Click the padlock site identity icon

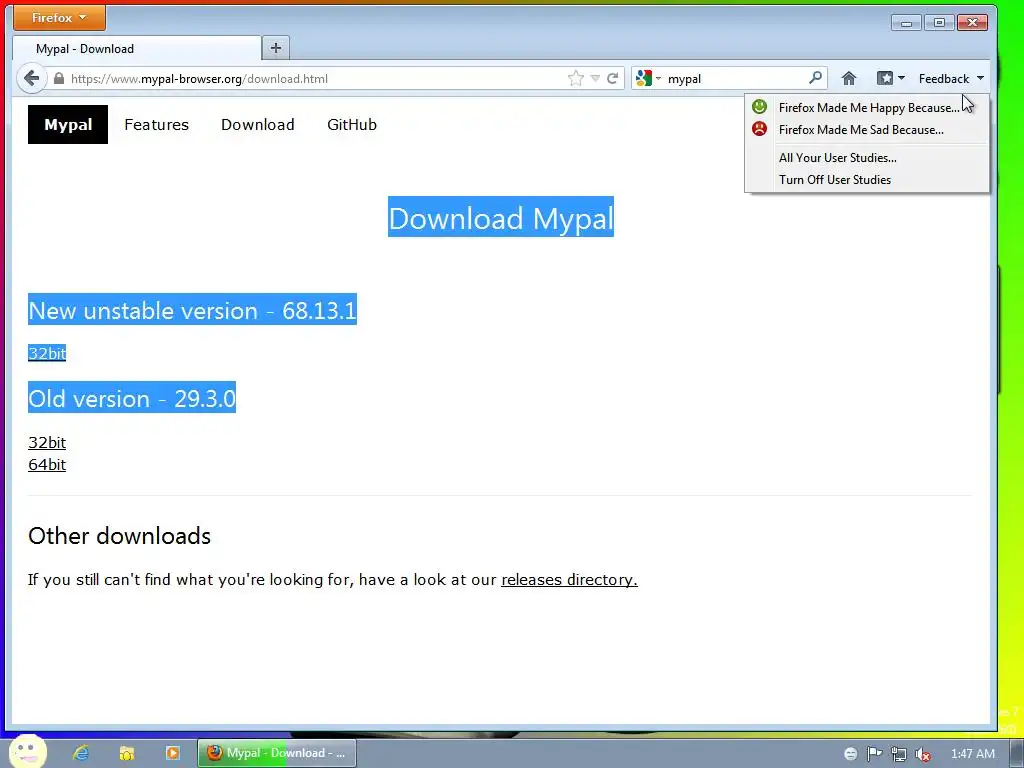59,78
